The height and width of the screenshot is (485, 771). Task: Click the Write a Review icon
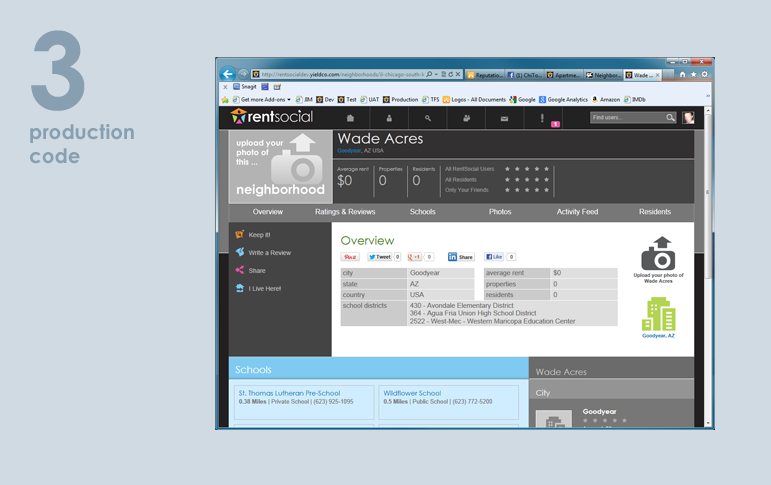240,252
